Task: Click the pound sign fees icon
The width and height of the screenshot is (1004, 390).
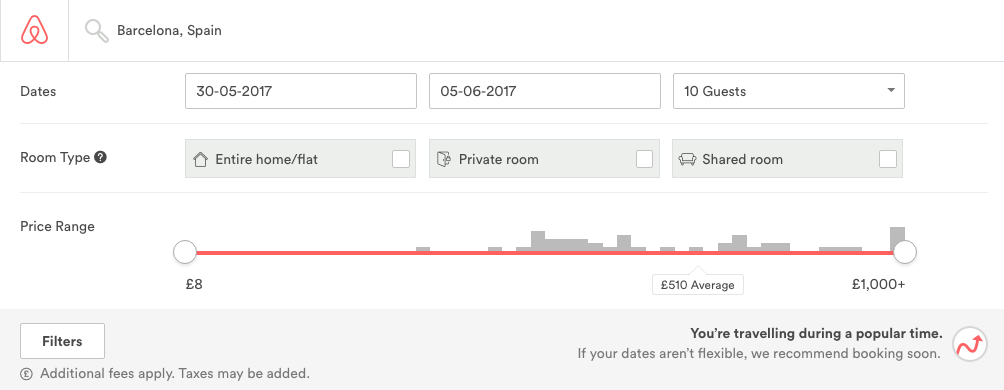Action: coord(26,373)
